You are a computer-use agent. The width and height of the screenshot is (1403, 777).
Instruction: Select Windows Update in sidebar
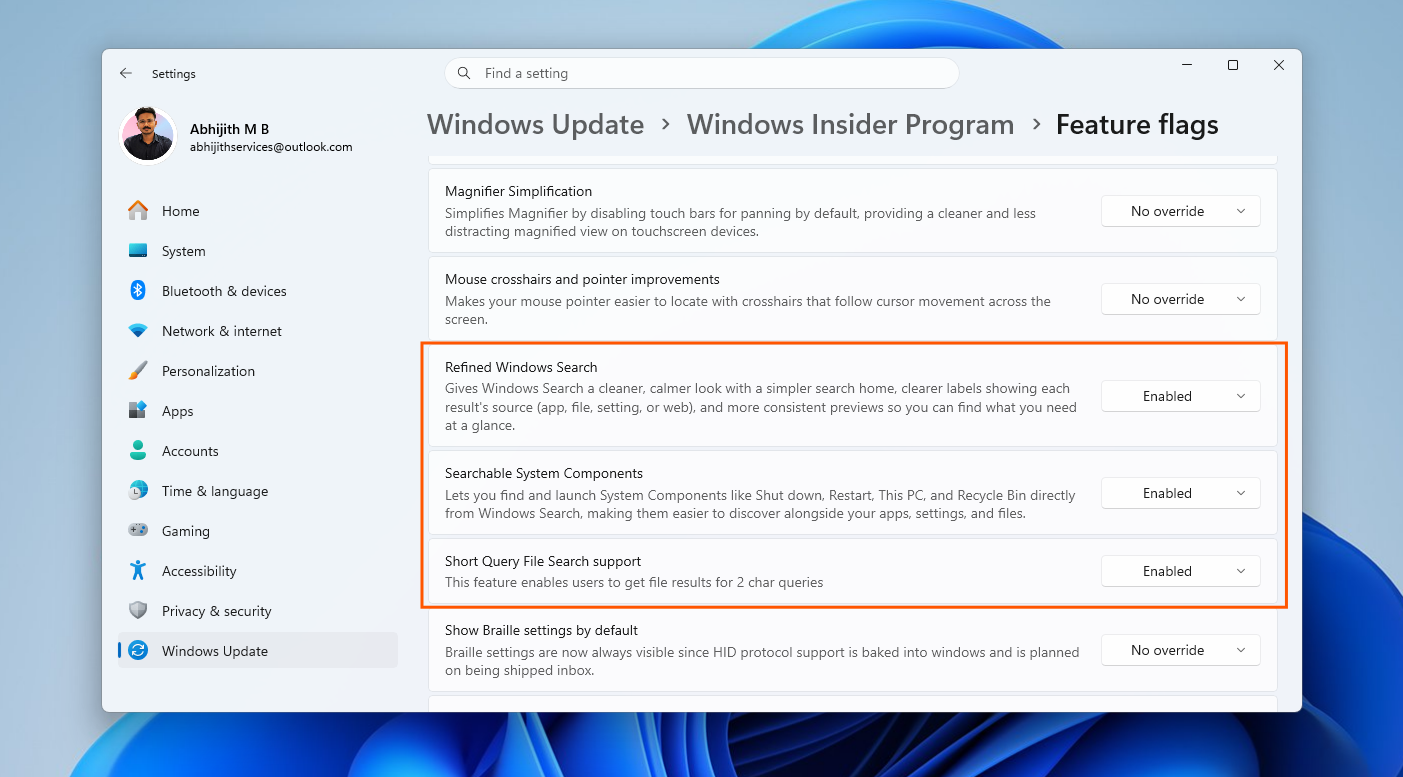tap(258, 651)
